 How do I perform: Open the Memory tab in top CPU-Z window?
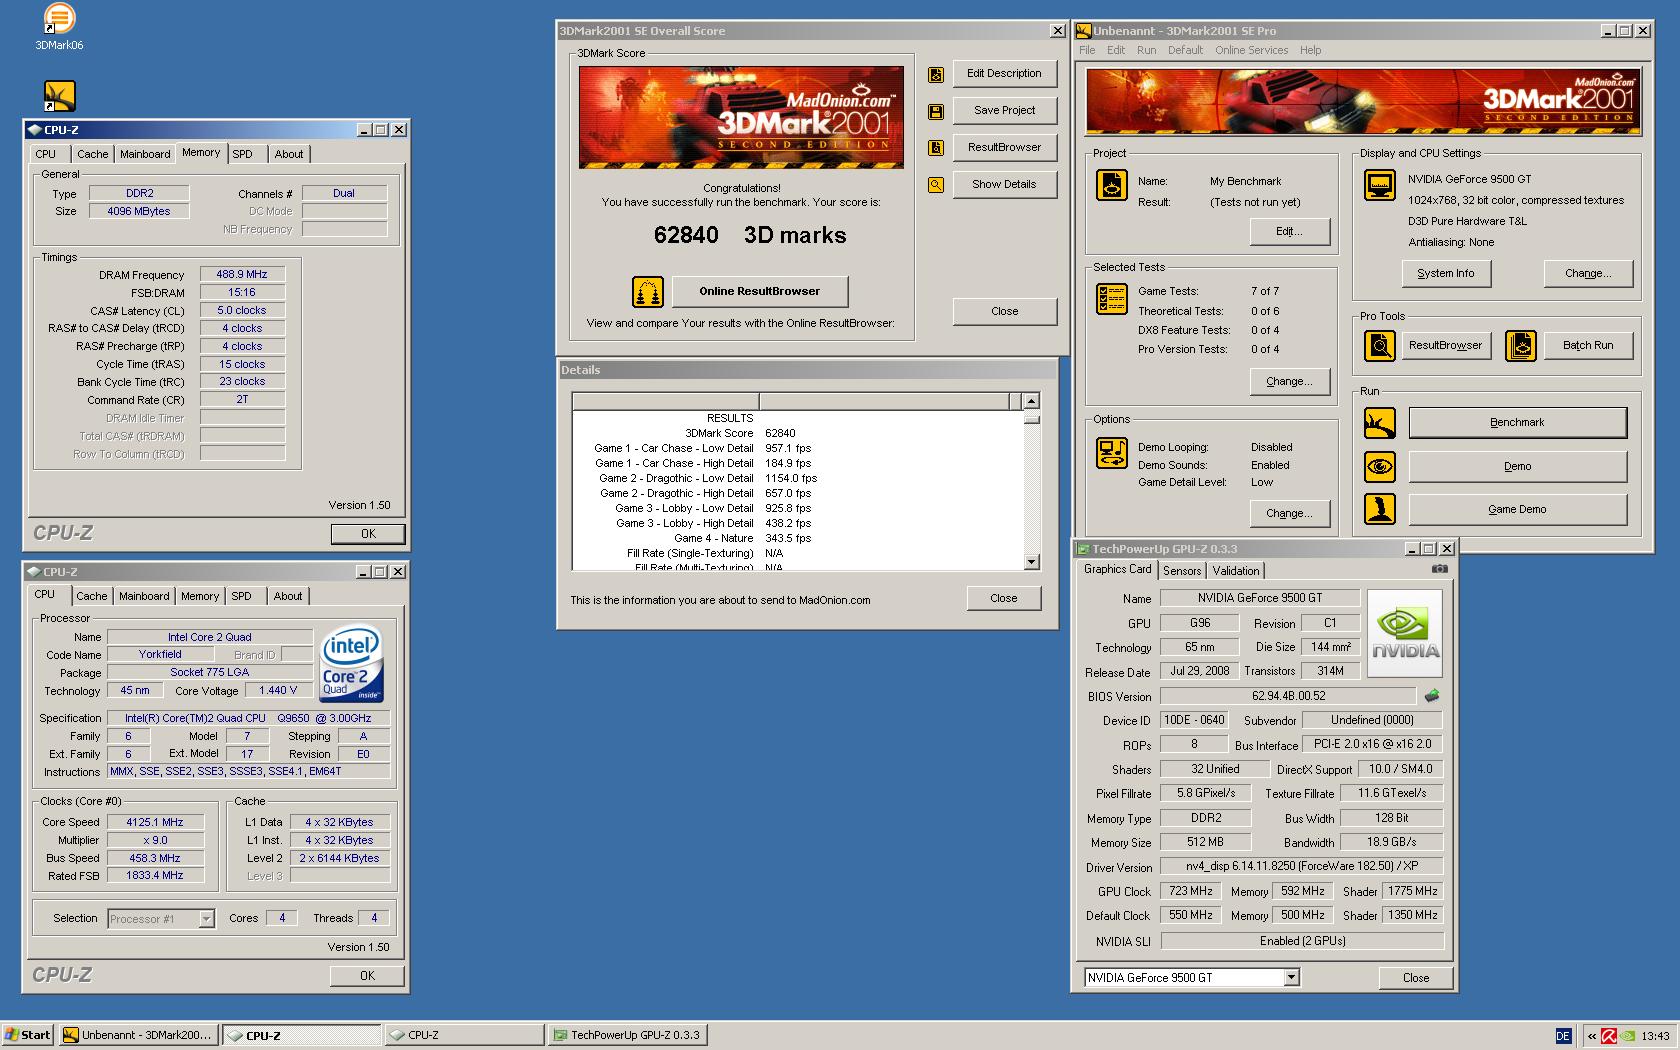click(x=201, y=153)
